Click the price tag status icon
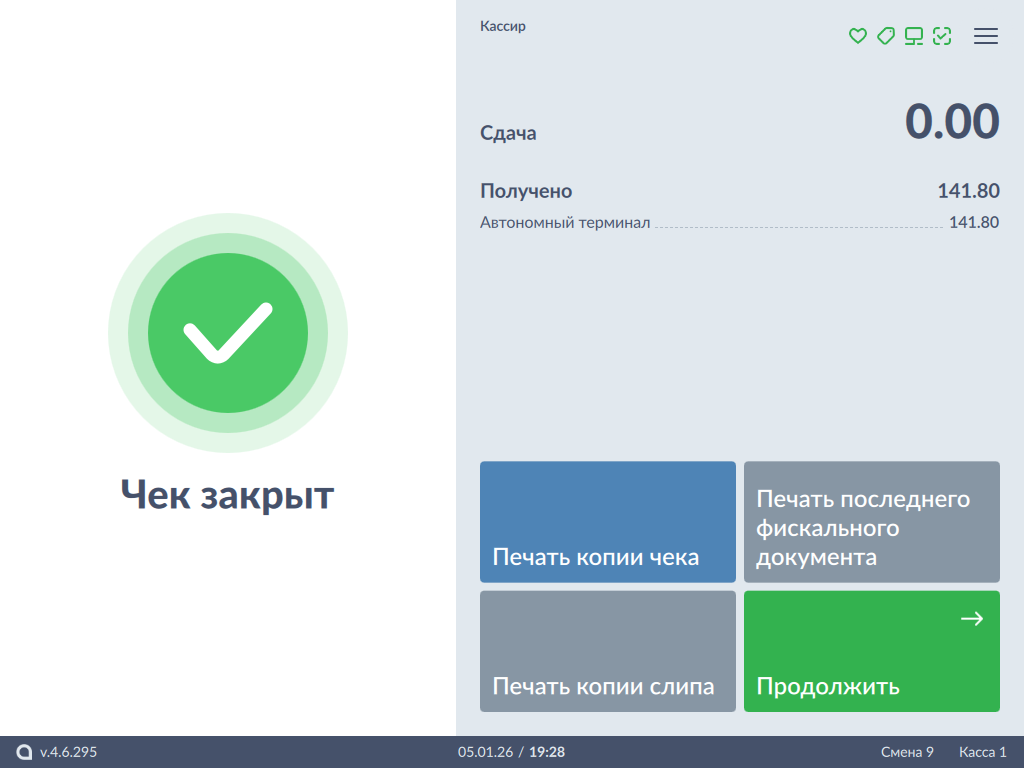Image resolution: width=1024 pixels, height=768 pixels. pyautogui.click(x=885, y=36)
